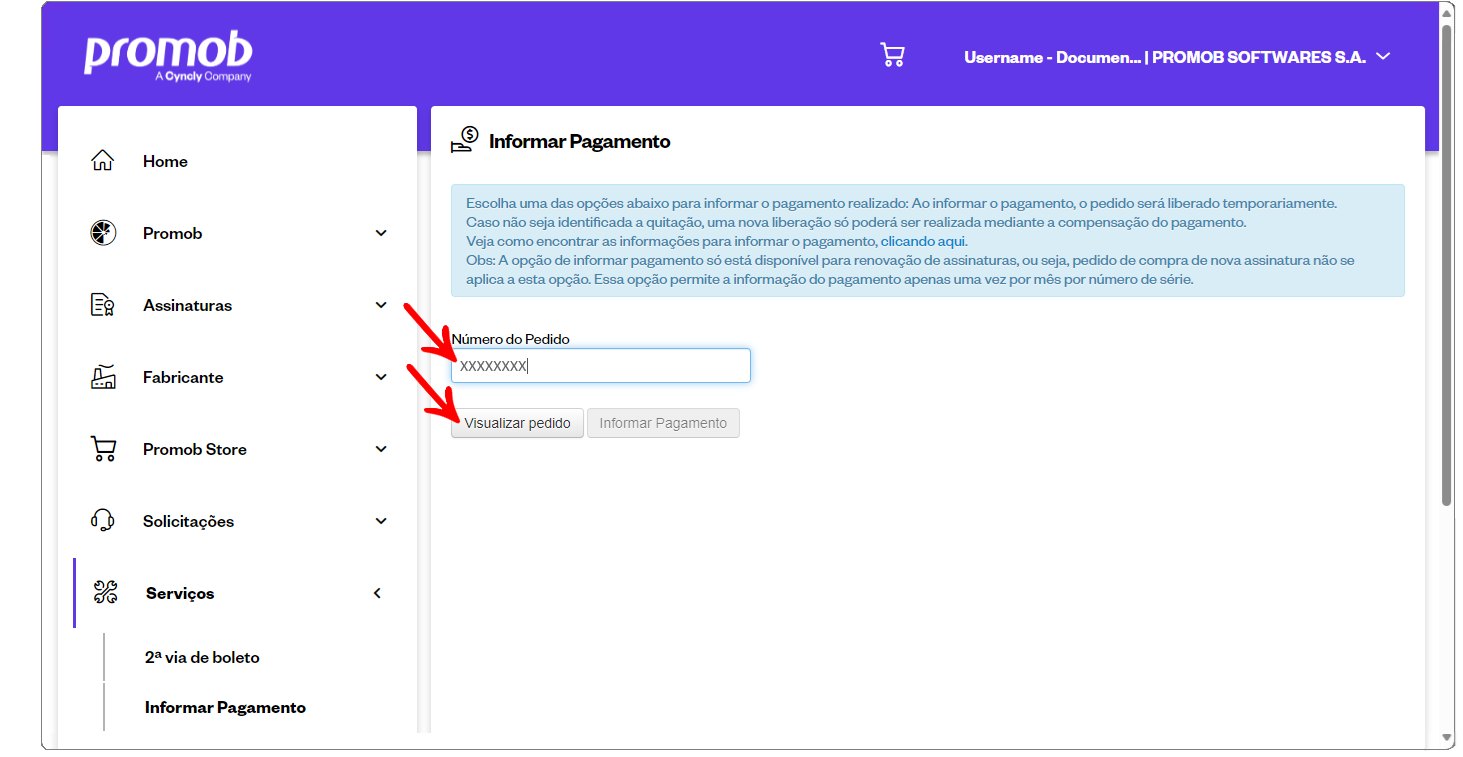Select the Assinaturas menu label
The height and width of the screenshot is (757, 1463).
pyautogui.click(x=187, y=305)
